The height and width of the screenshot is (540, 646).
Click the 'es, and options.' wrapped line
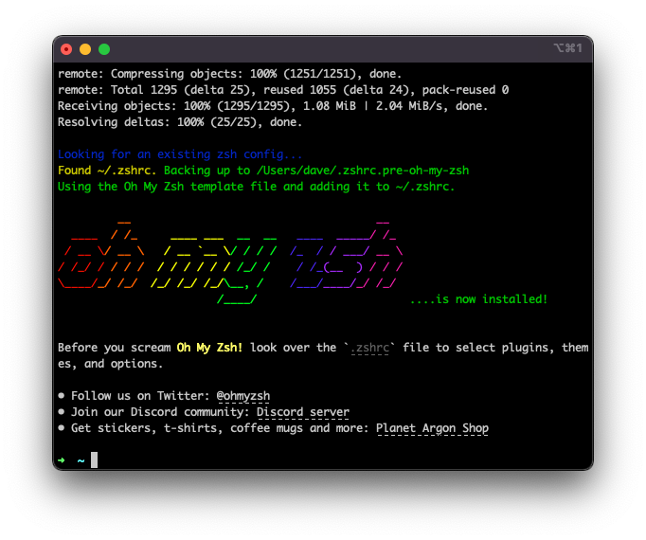click(110, 364)
